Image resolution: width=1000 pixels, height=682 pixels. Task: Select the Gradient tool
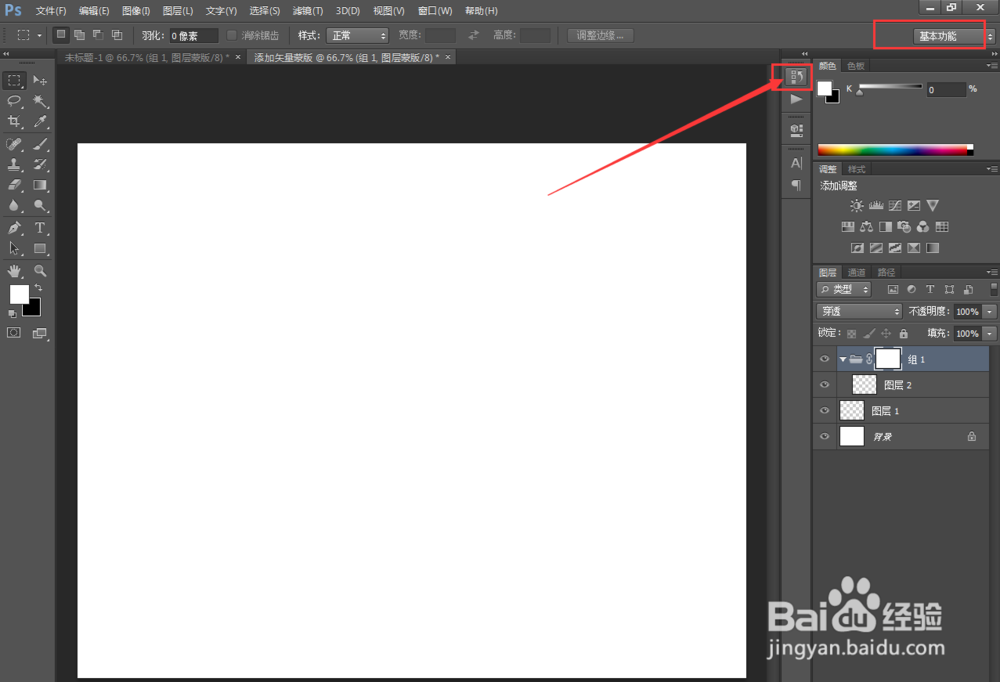tap(40, 185)
